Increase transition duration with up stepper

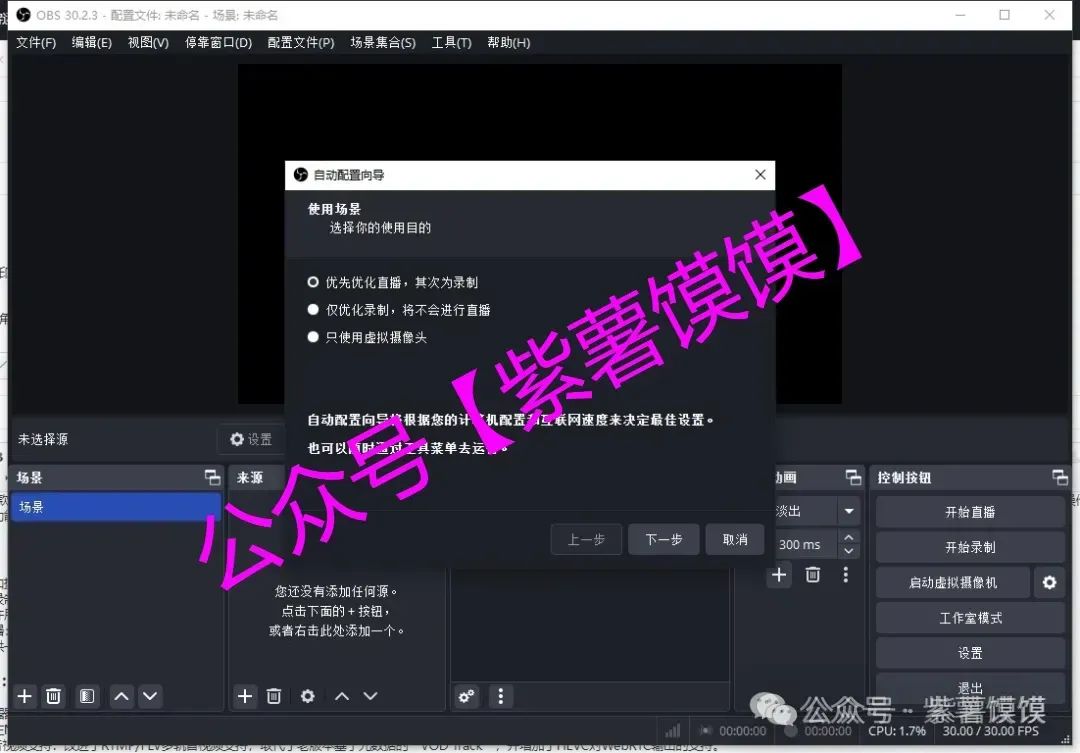849,537
